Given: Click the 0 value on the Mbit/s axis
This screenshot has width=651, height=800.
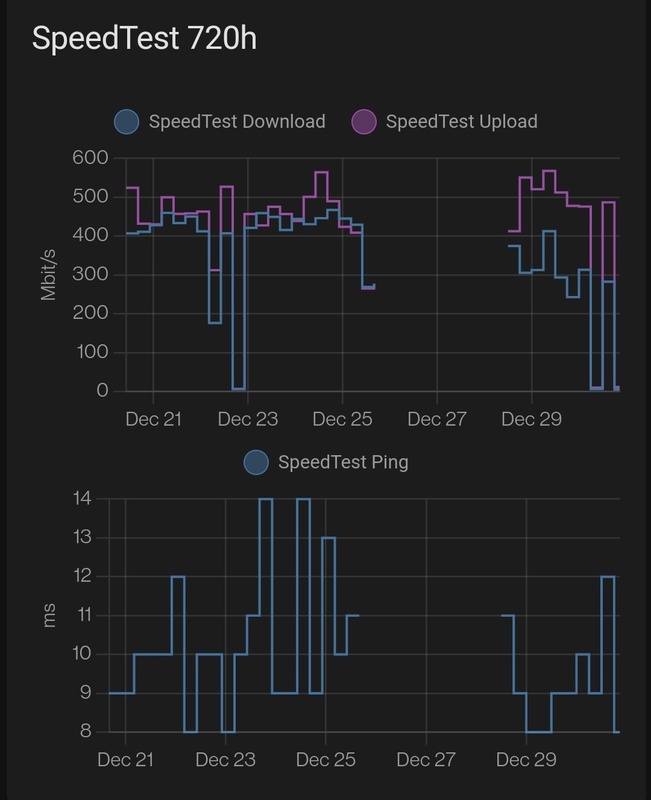Looking at the screenshot, I should (x=102, y=391).
